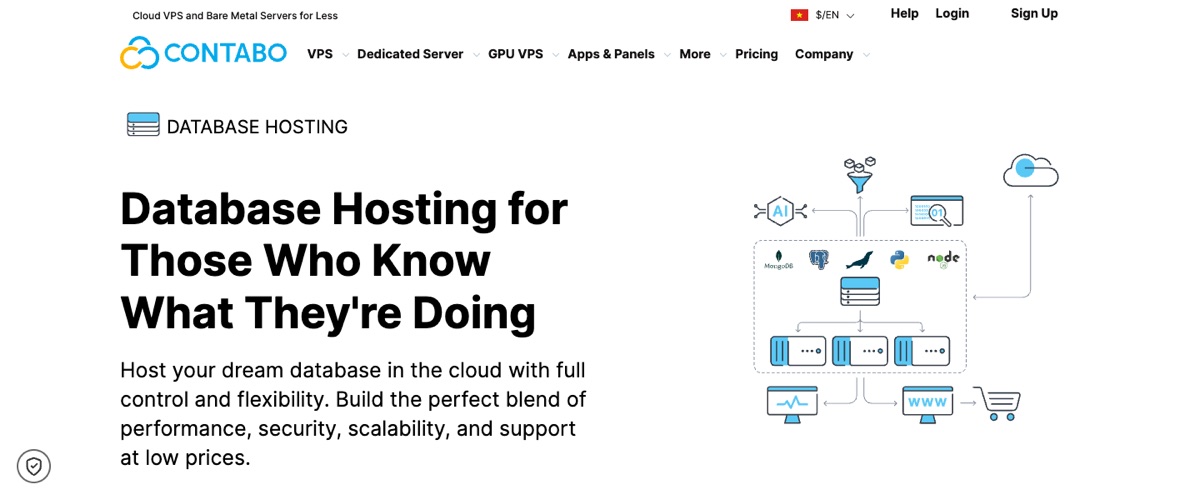Viewport: 1200px width, 500px height.
Task: Click the Help link
Action: [x=905, y=13]
